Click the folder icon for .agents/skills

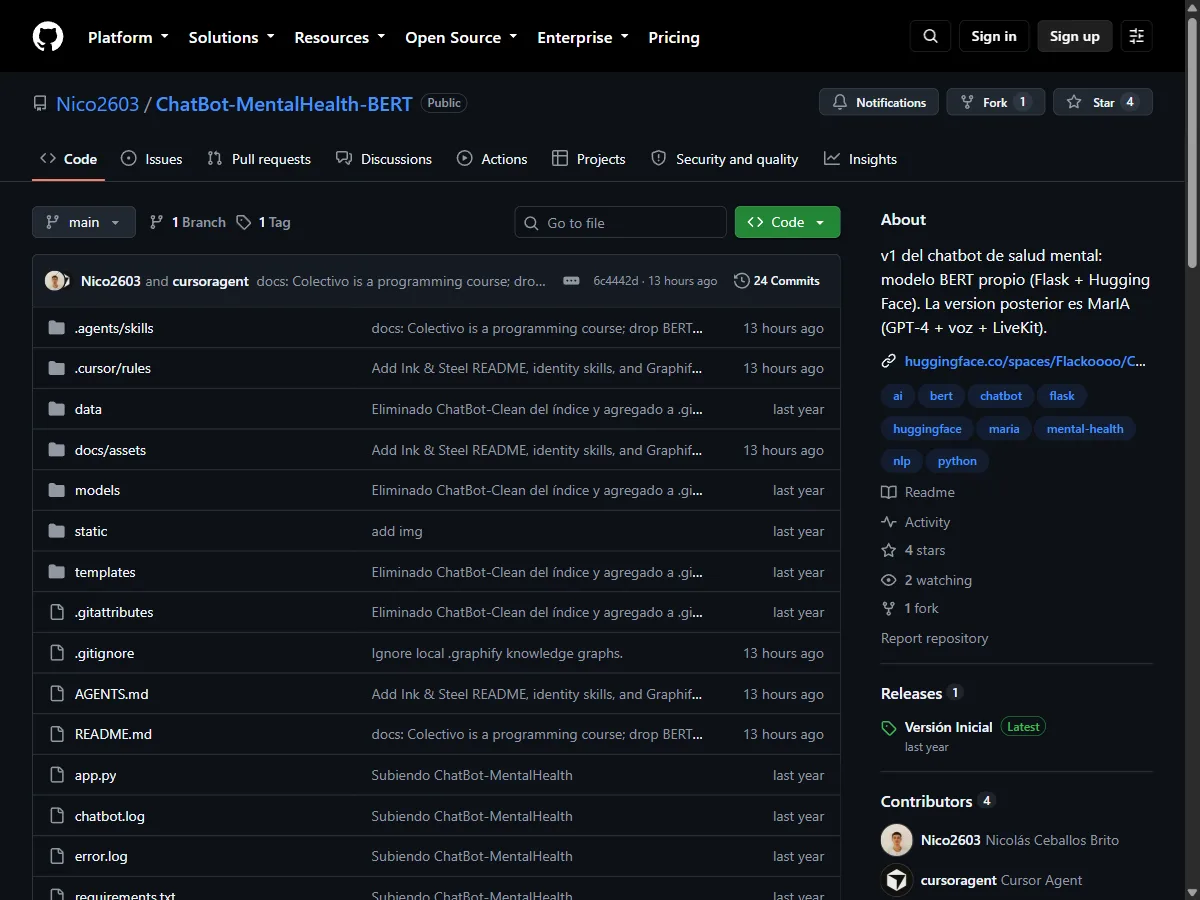(x=56, y=328)
